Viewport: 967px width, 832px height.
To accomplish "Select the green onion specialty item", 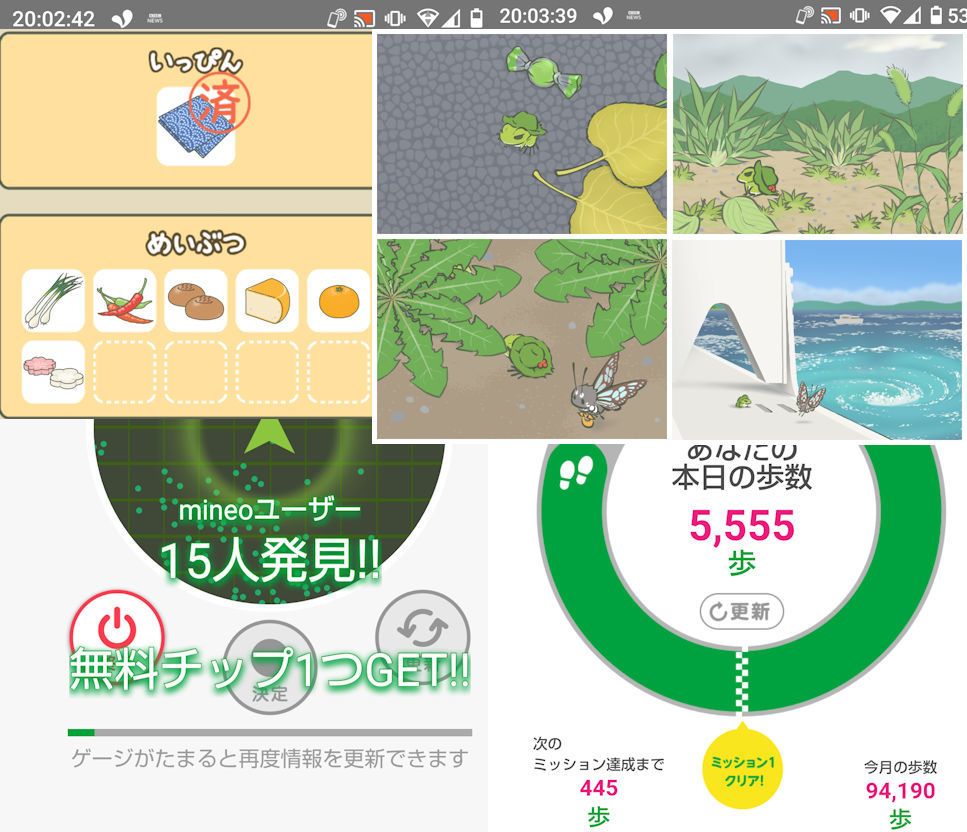I will coord(53,301).
